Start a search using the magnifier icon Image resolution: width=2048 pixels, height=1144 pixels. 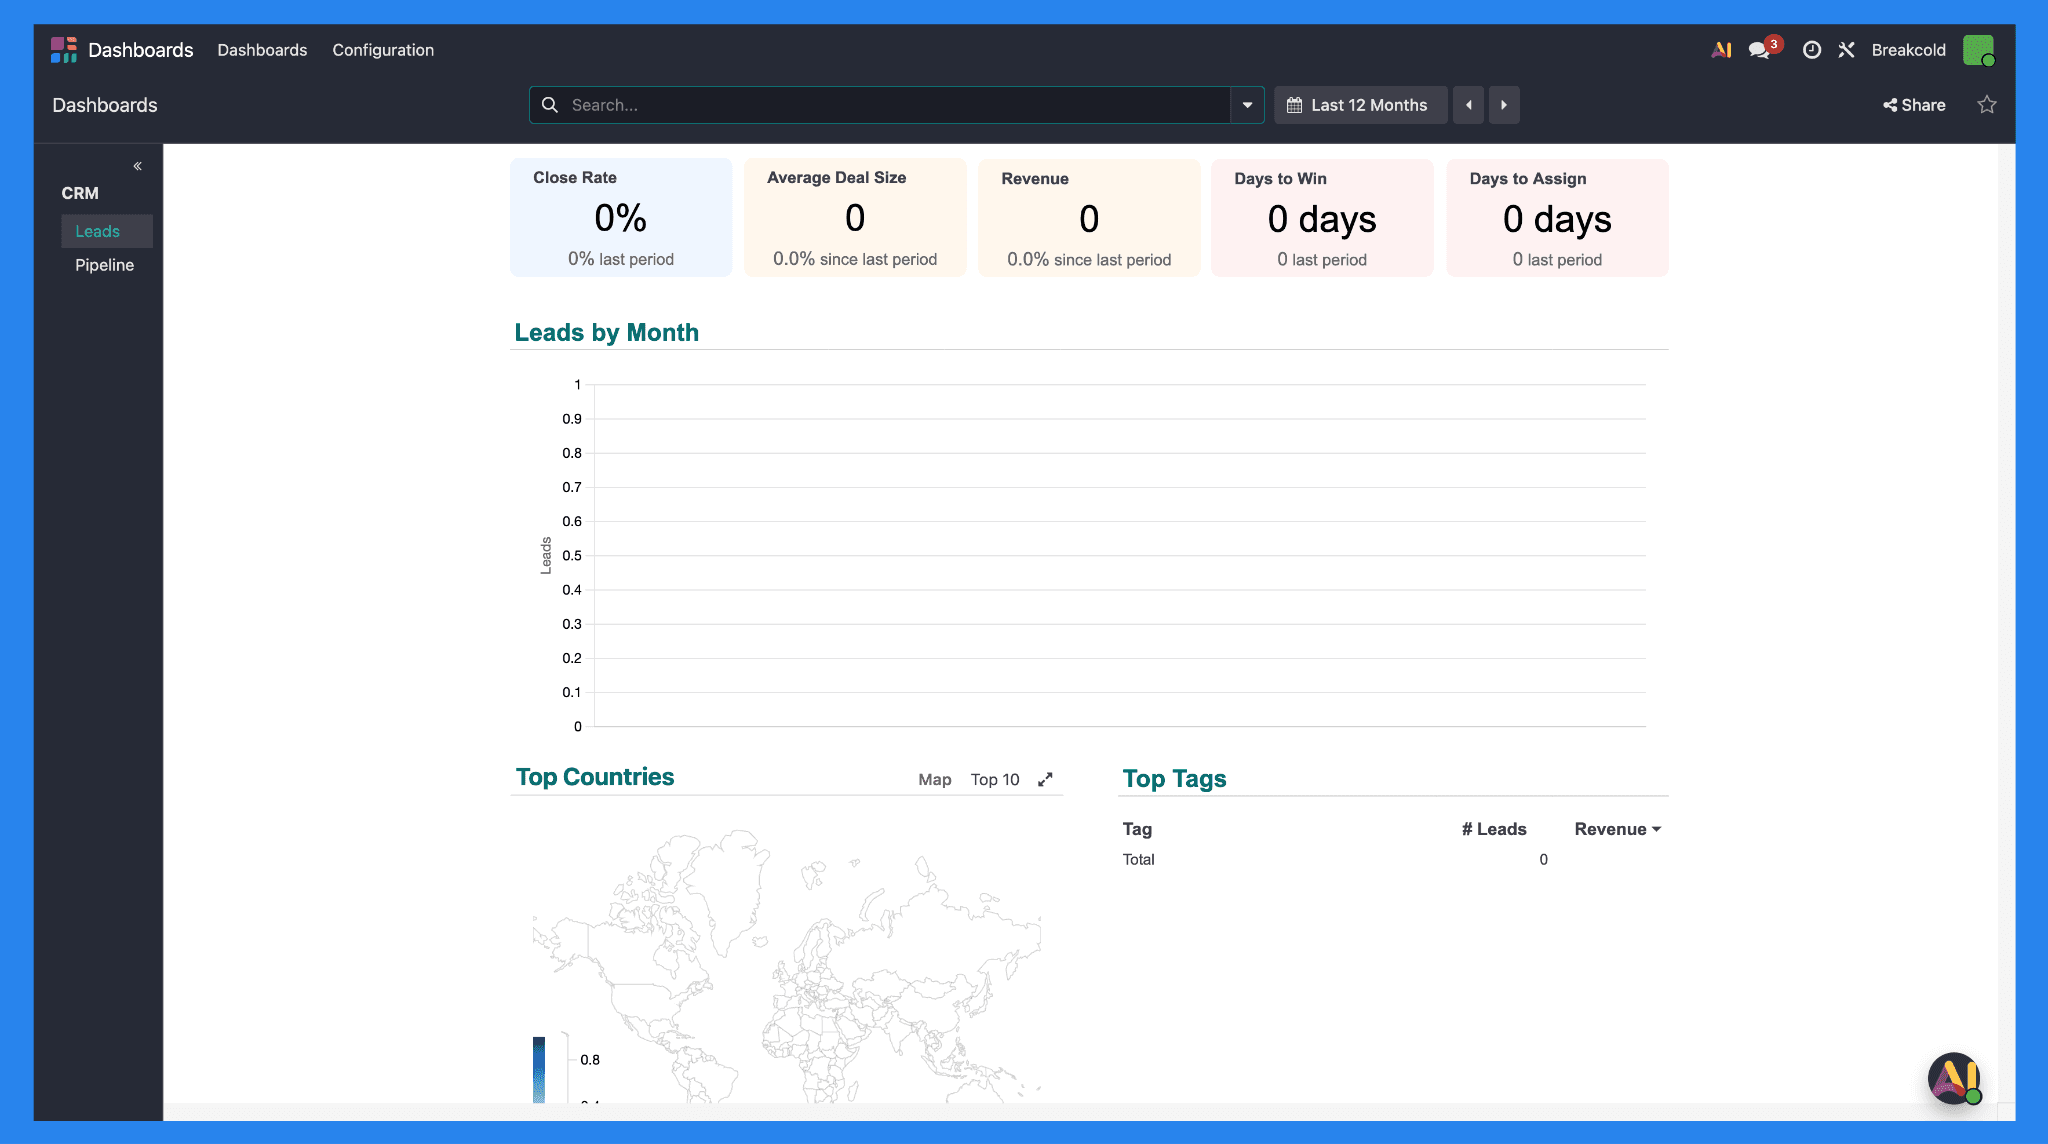(551, 104)
